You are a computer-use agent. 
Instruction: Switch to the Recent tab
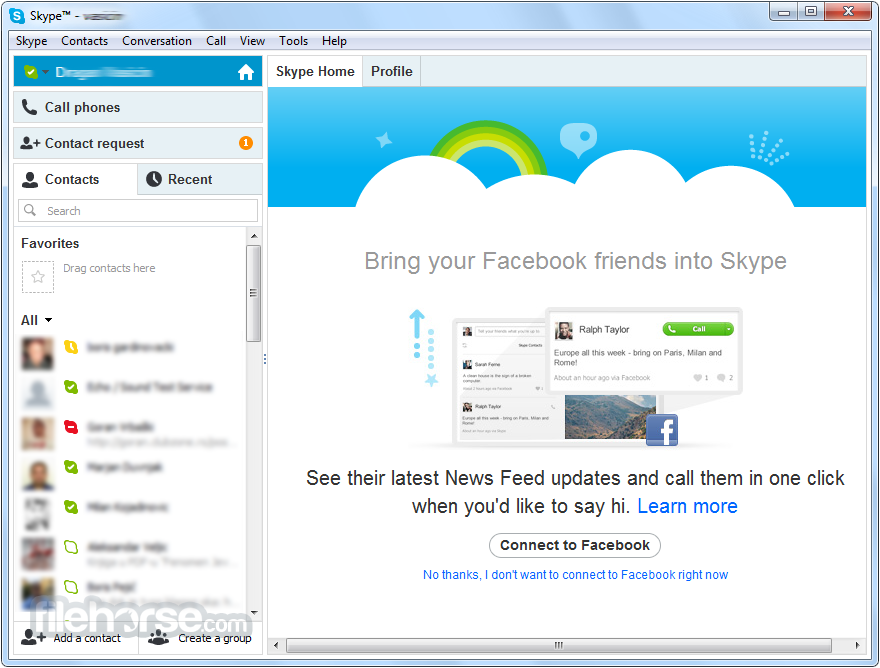(x=190, y=179)
